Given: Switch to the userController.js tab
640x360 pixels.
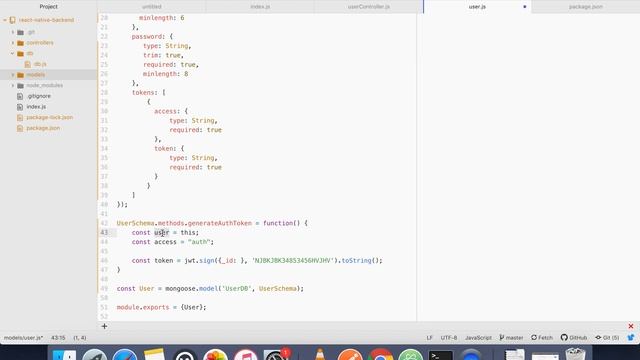Looking at the screenshot, I should coord(369,7).
